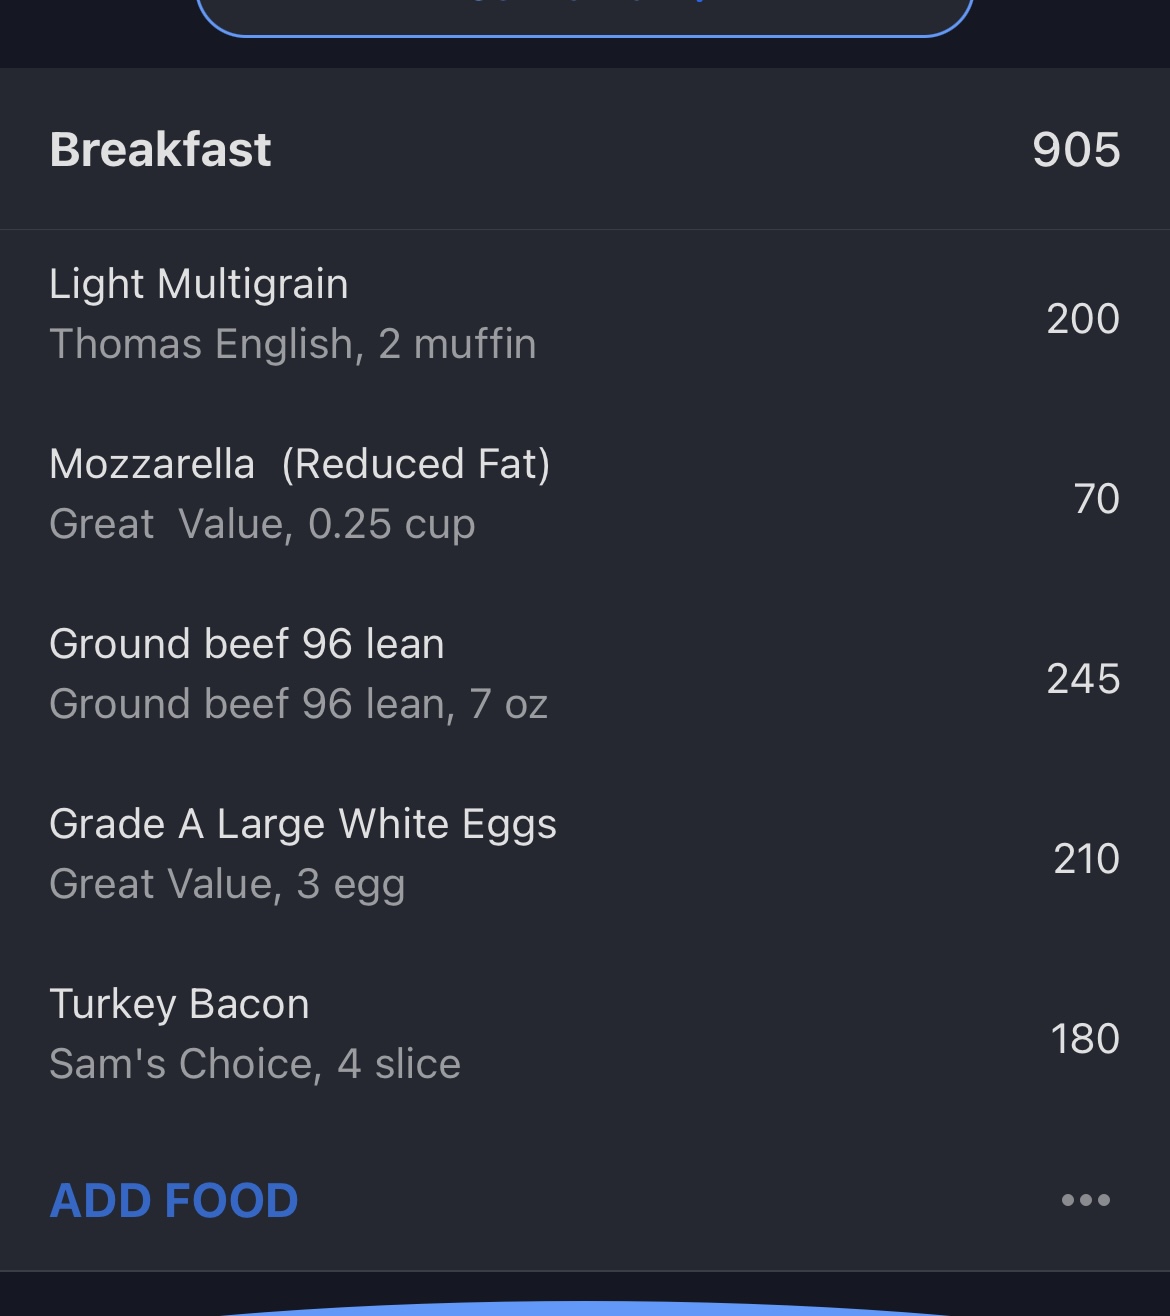Select Grade A Large White Eggs entry
1170x1316 pixels.
[x=303, y=825]
